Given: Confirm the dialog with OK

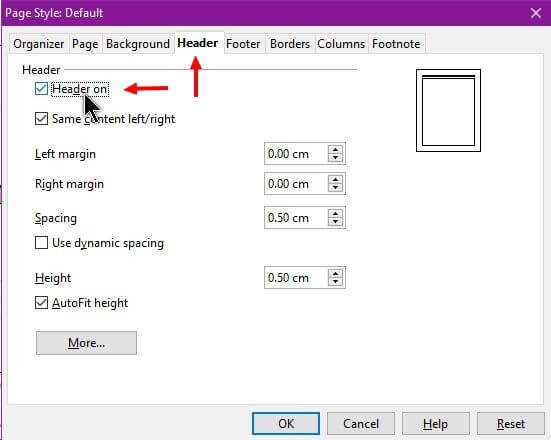Looking at the screenshot, I should (286, 423).
